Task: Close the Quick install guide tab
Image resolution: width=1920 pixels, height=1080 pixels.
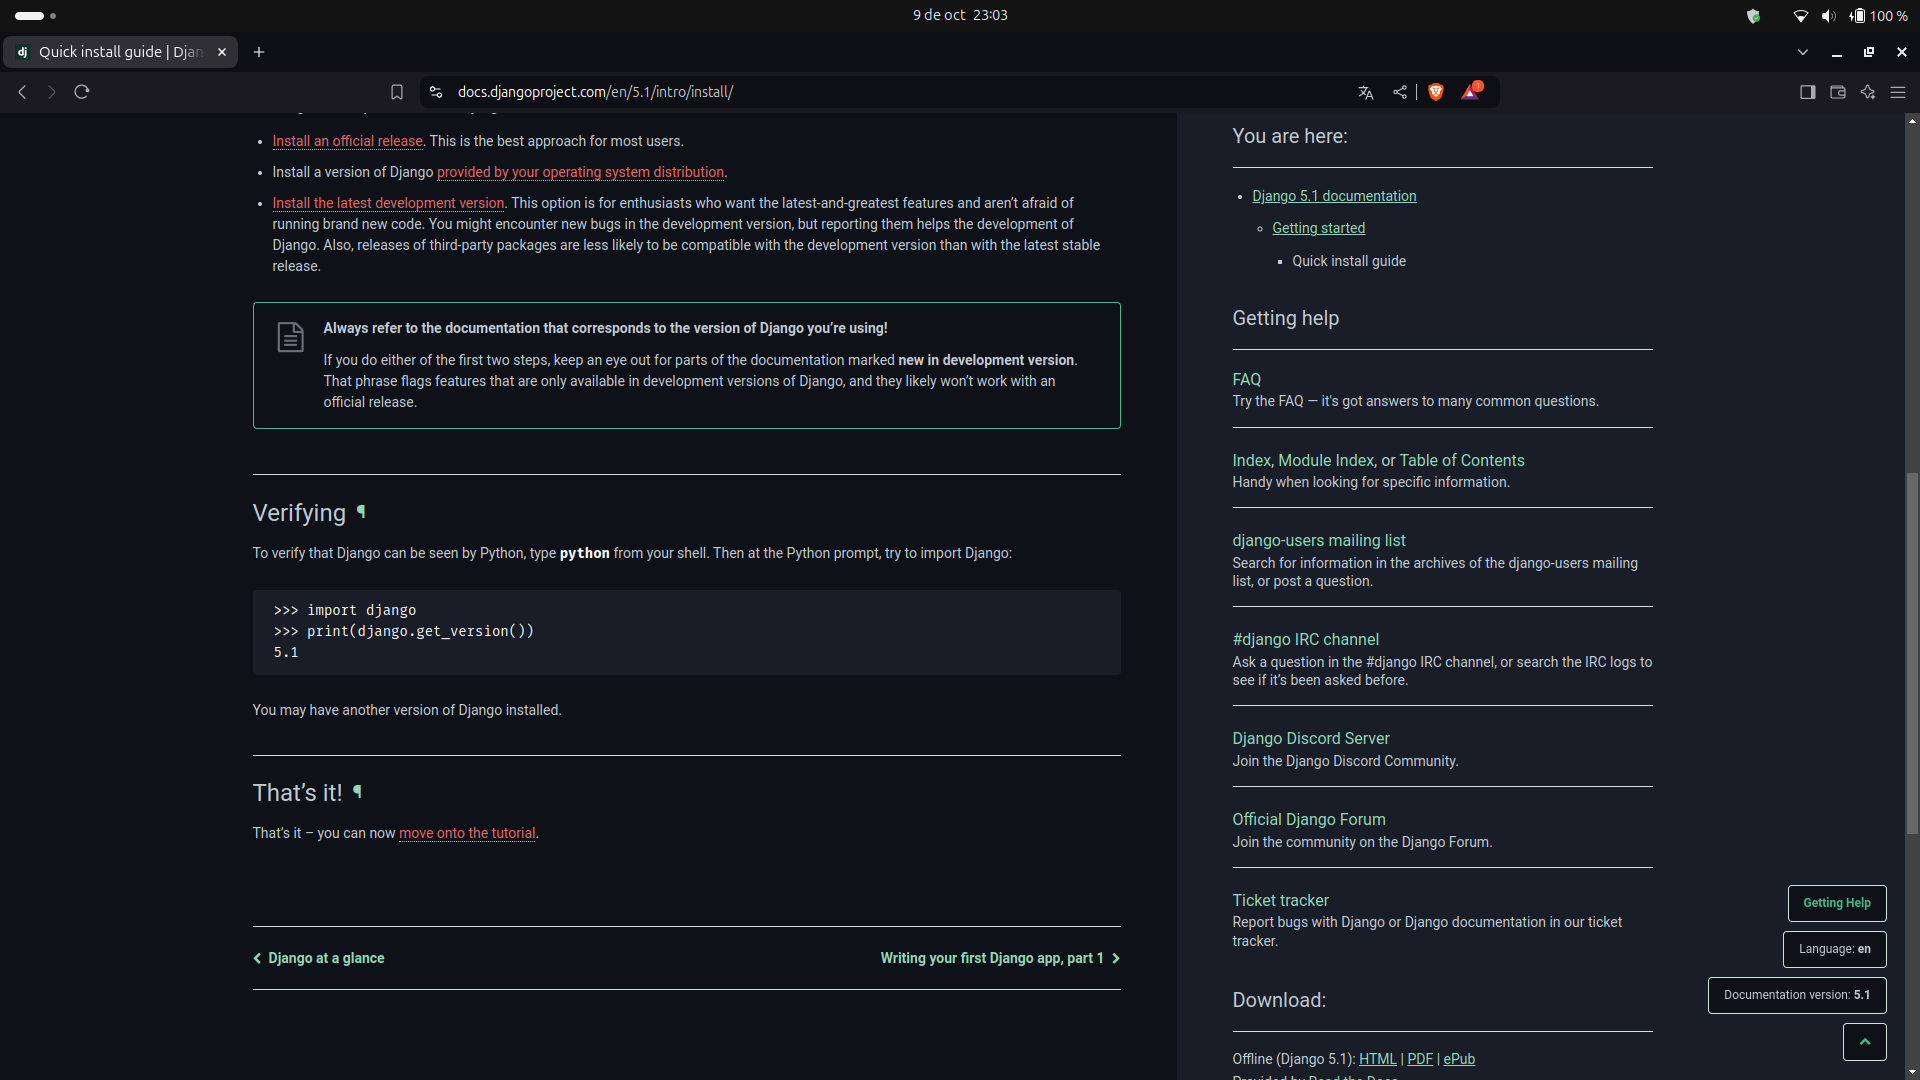Action: (x=222, y=52)
